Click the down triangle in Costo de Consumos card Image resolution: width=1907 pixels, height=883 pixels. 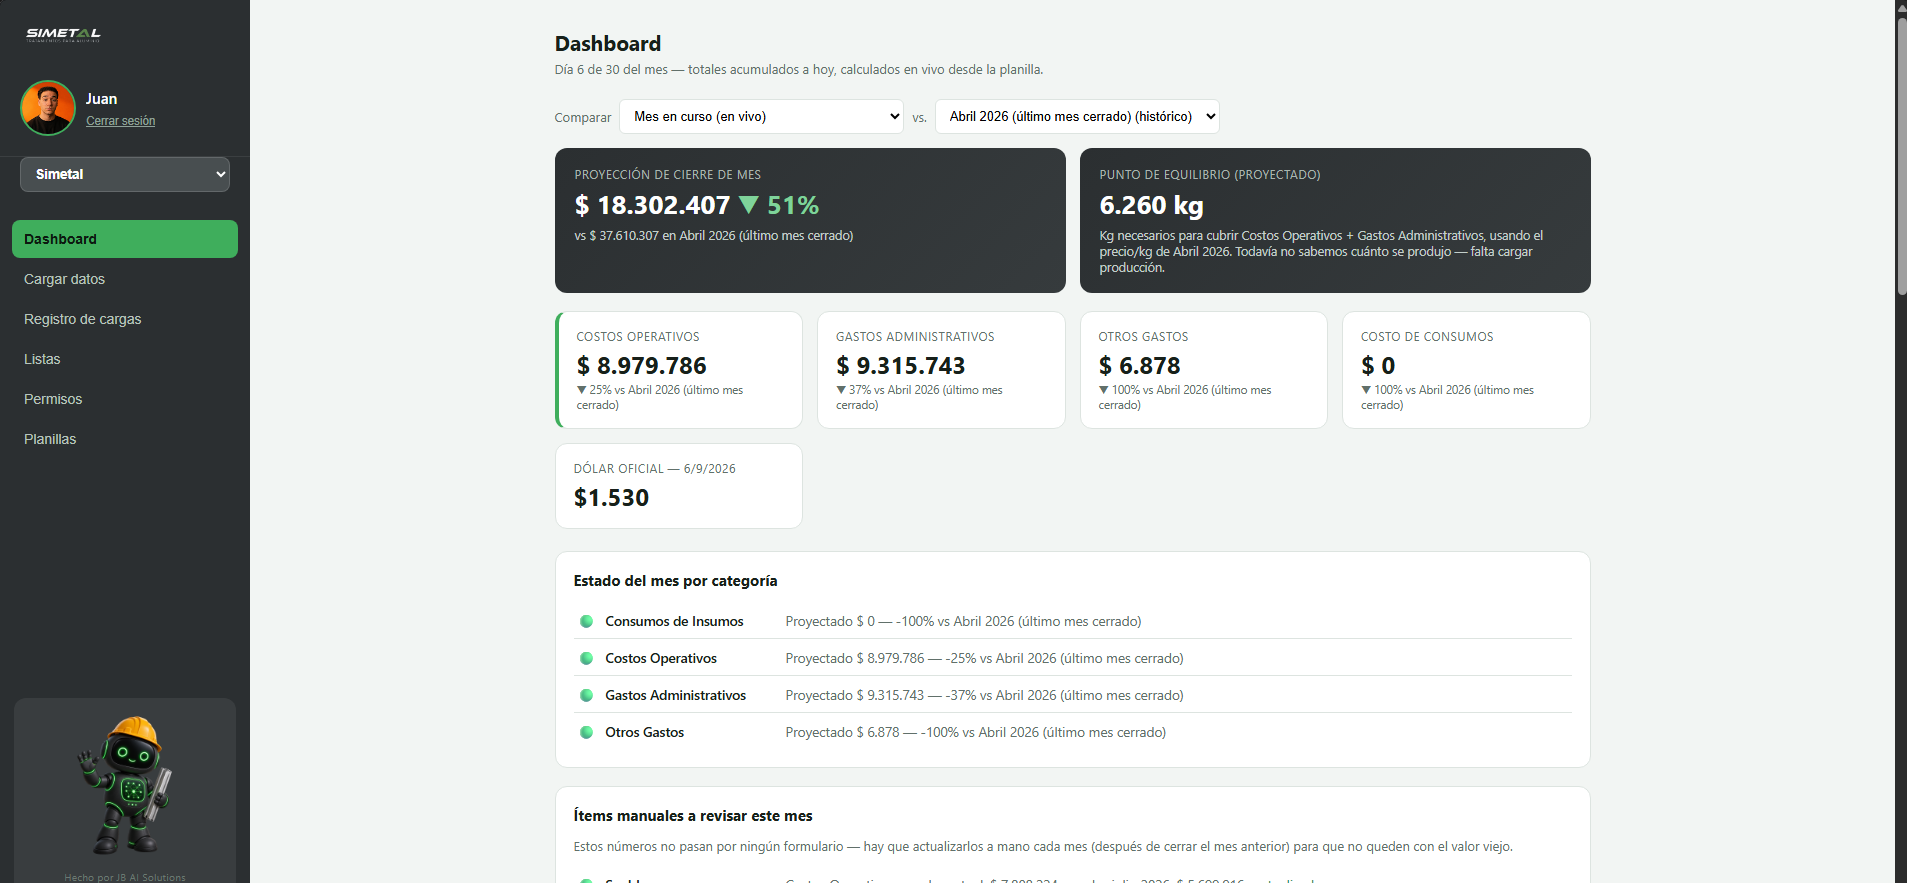coord(1366,390)
